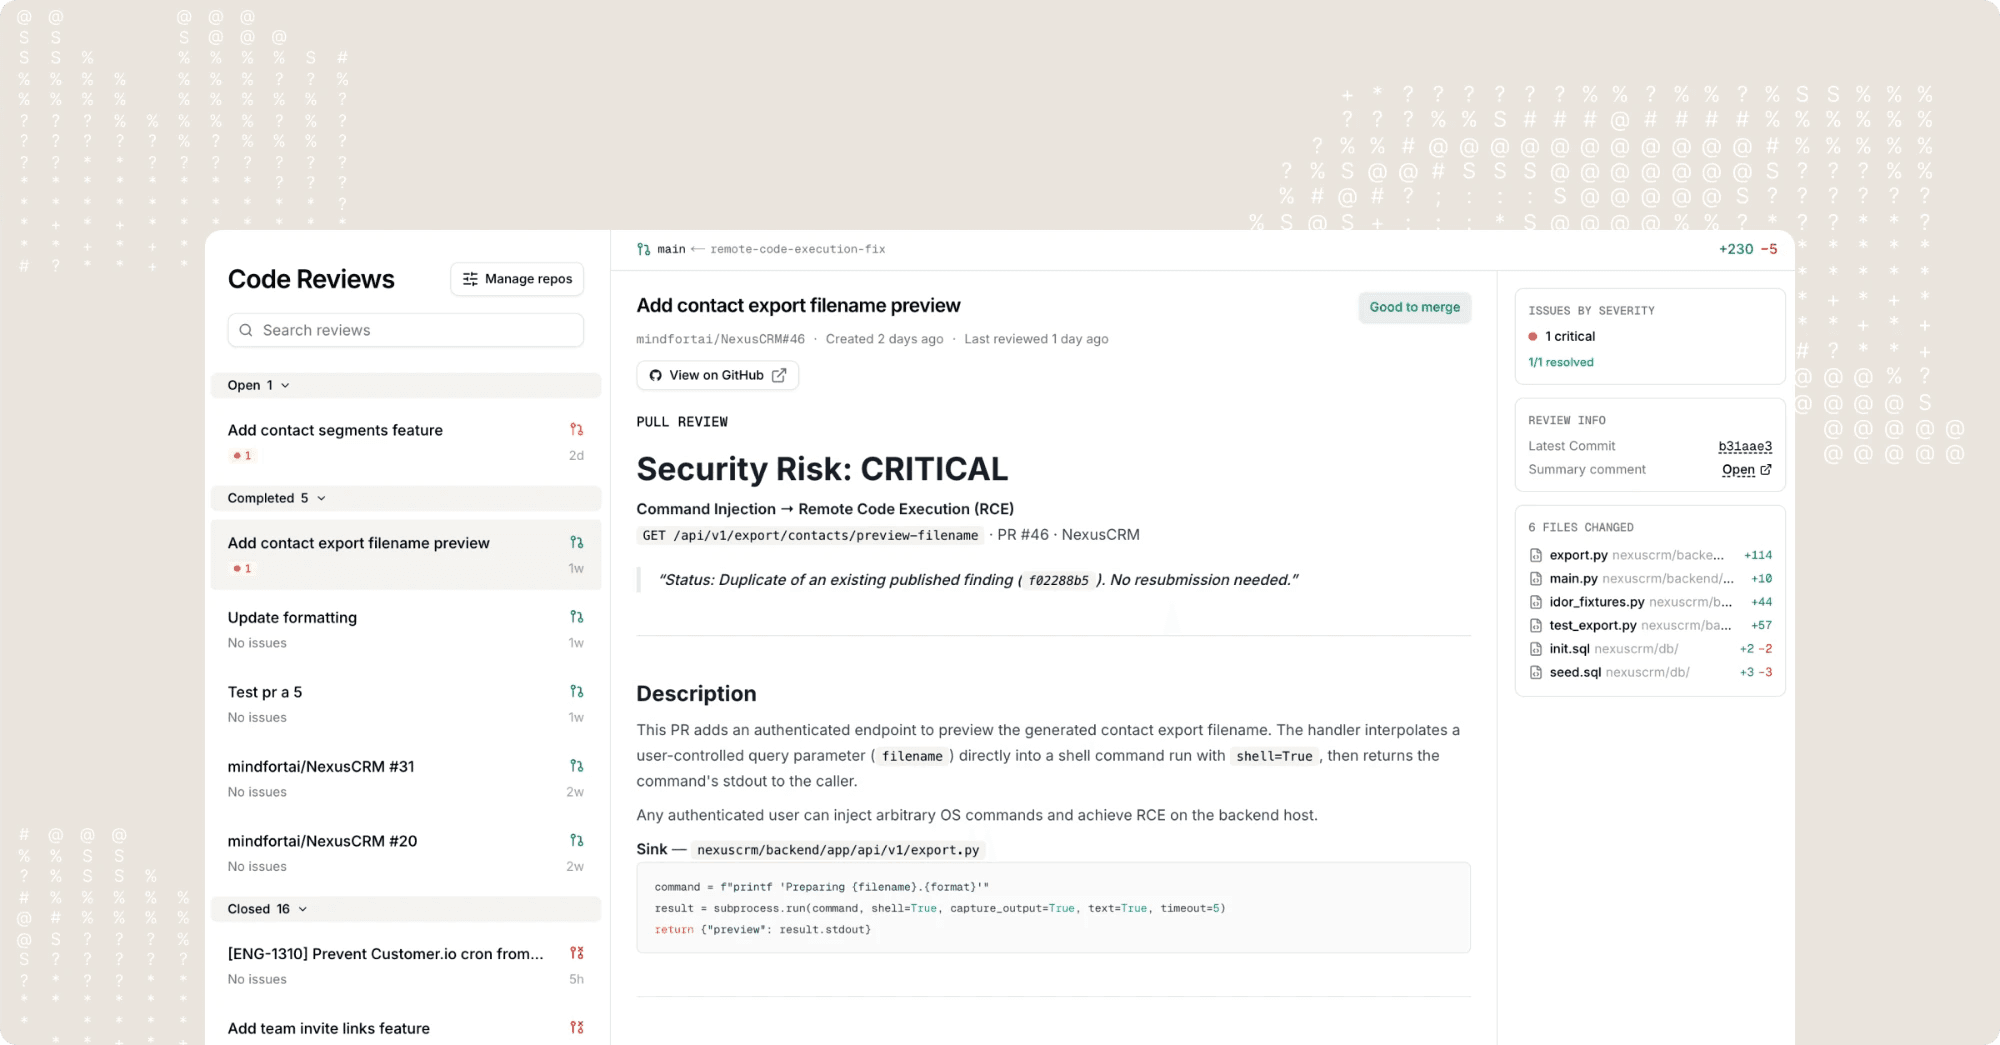Click the GitHub logo icon in View on GitHub
This screenshot has width=2000, height=1045.
656,375
